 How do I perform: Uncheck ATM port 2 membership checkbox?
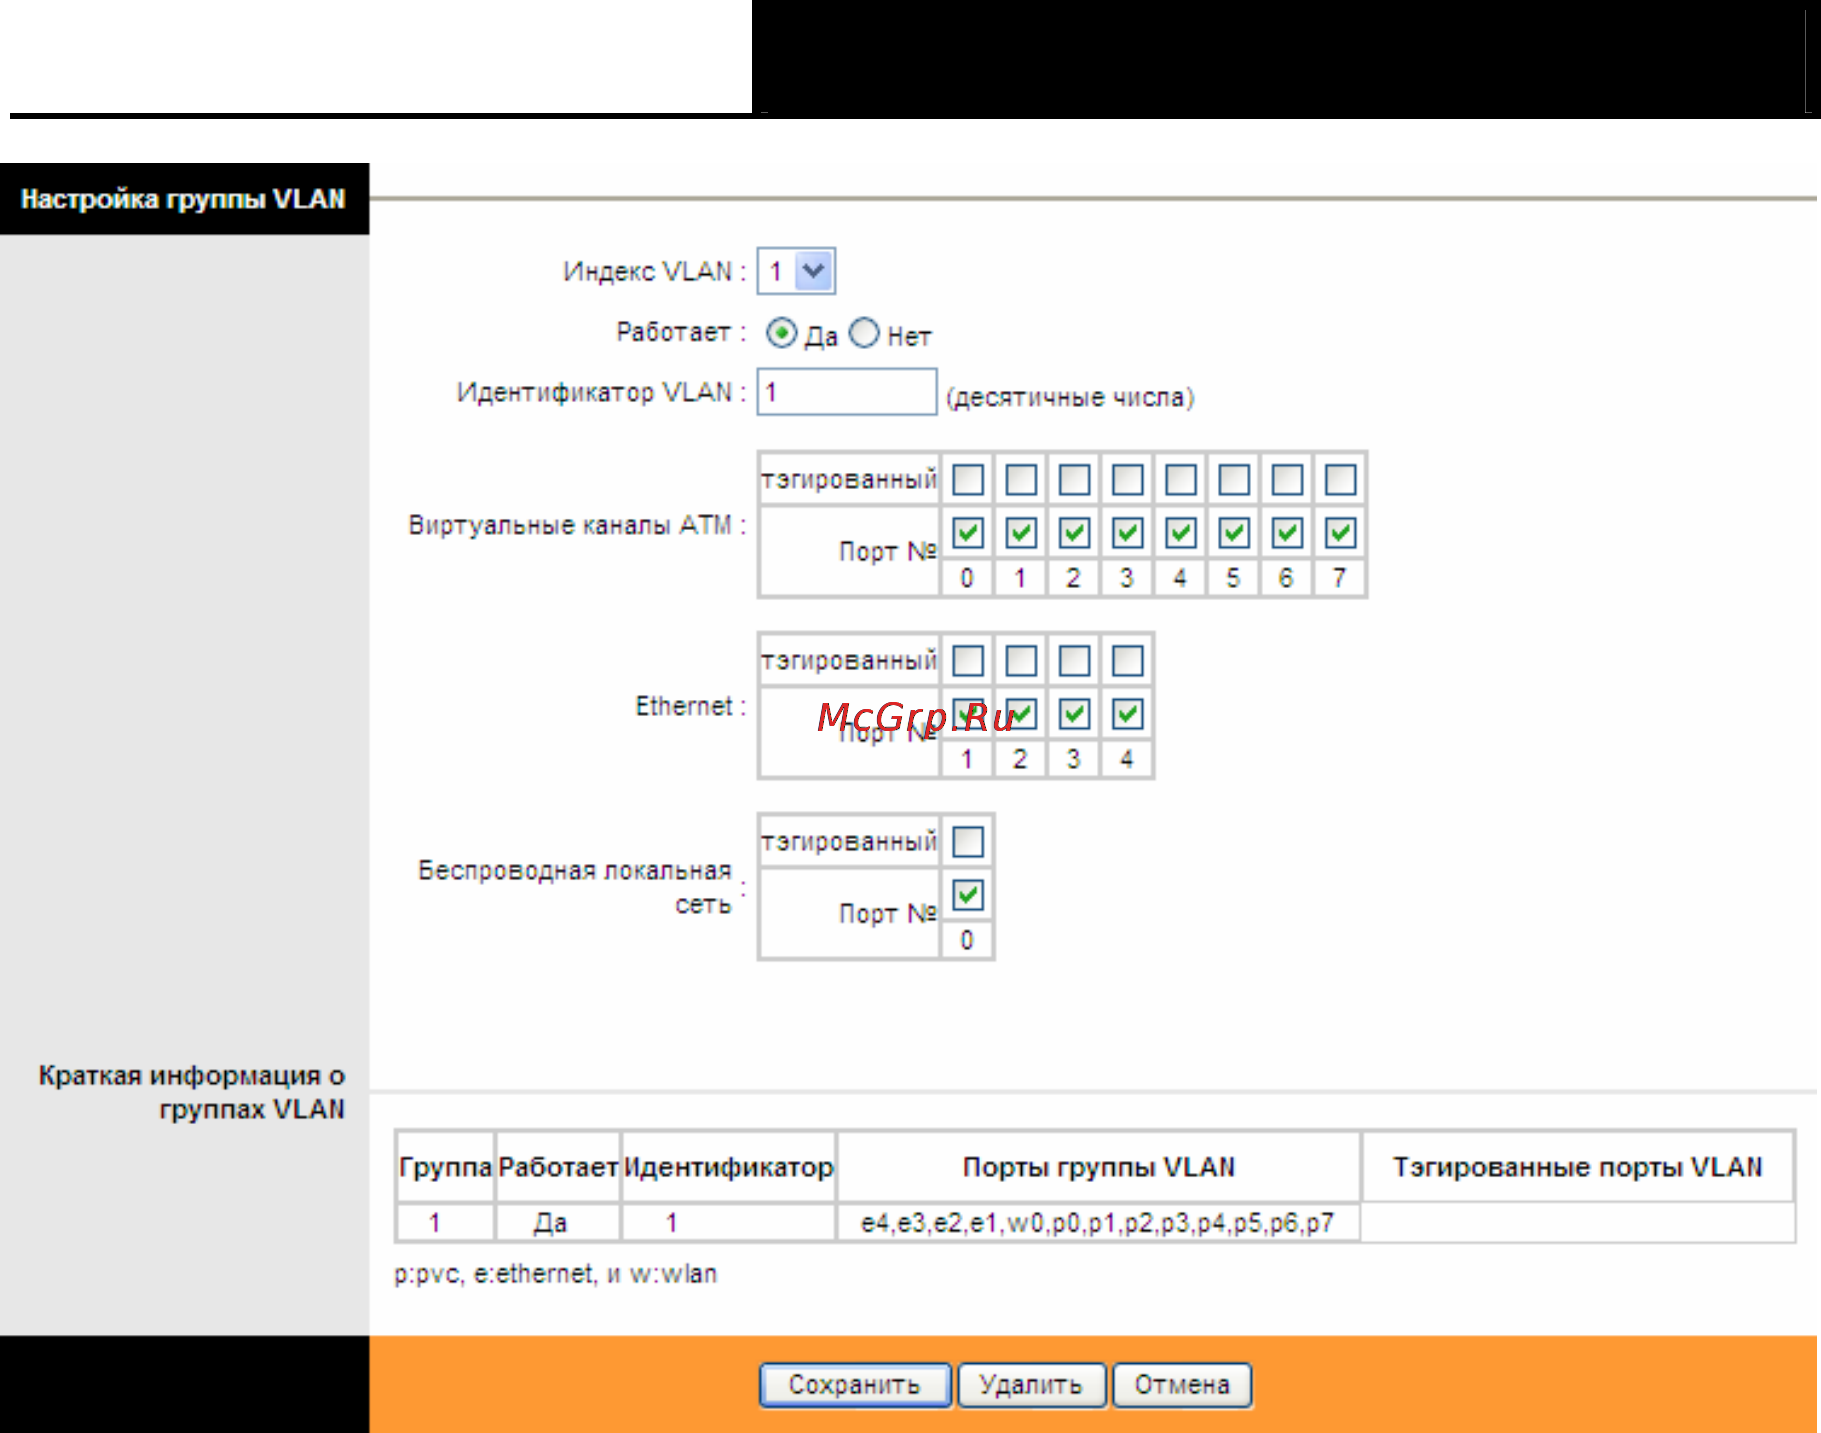[x=1074, y=533]
